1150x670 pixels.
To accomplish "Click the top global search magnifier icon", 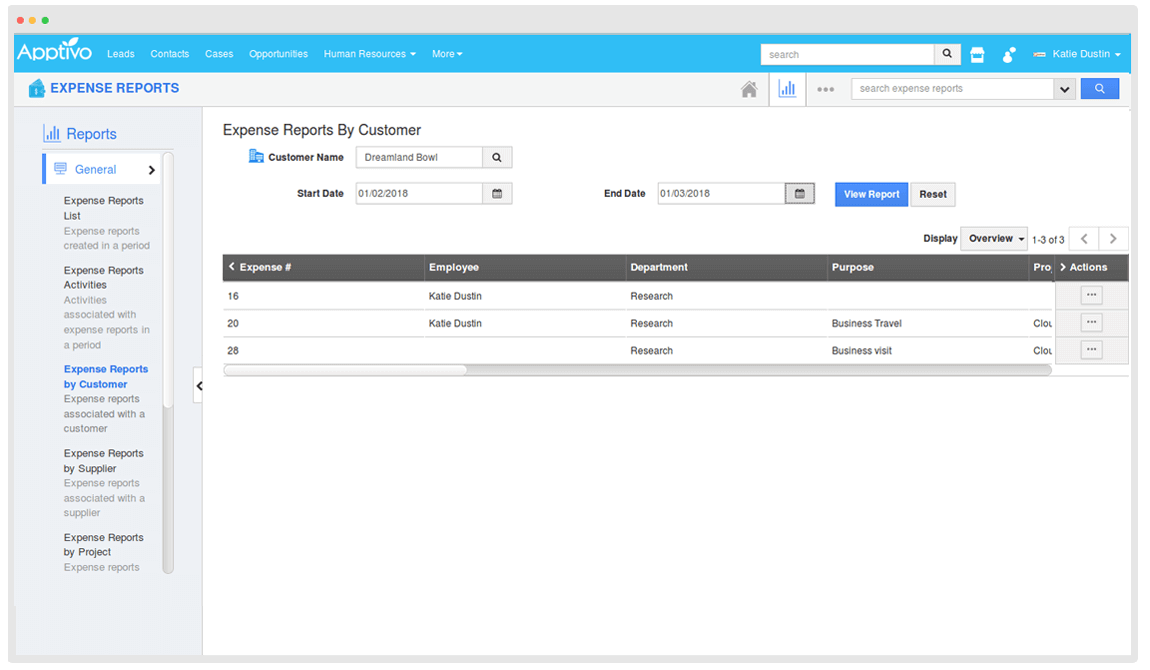I will click(947, 54).
